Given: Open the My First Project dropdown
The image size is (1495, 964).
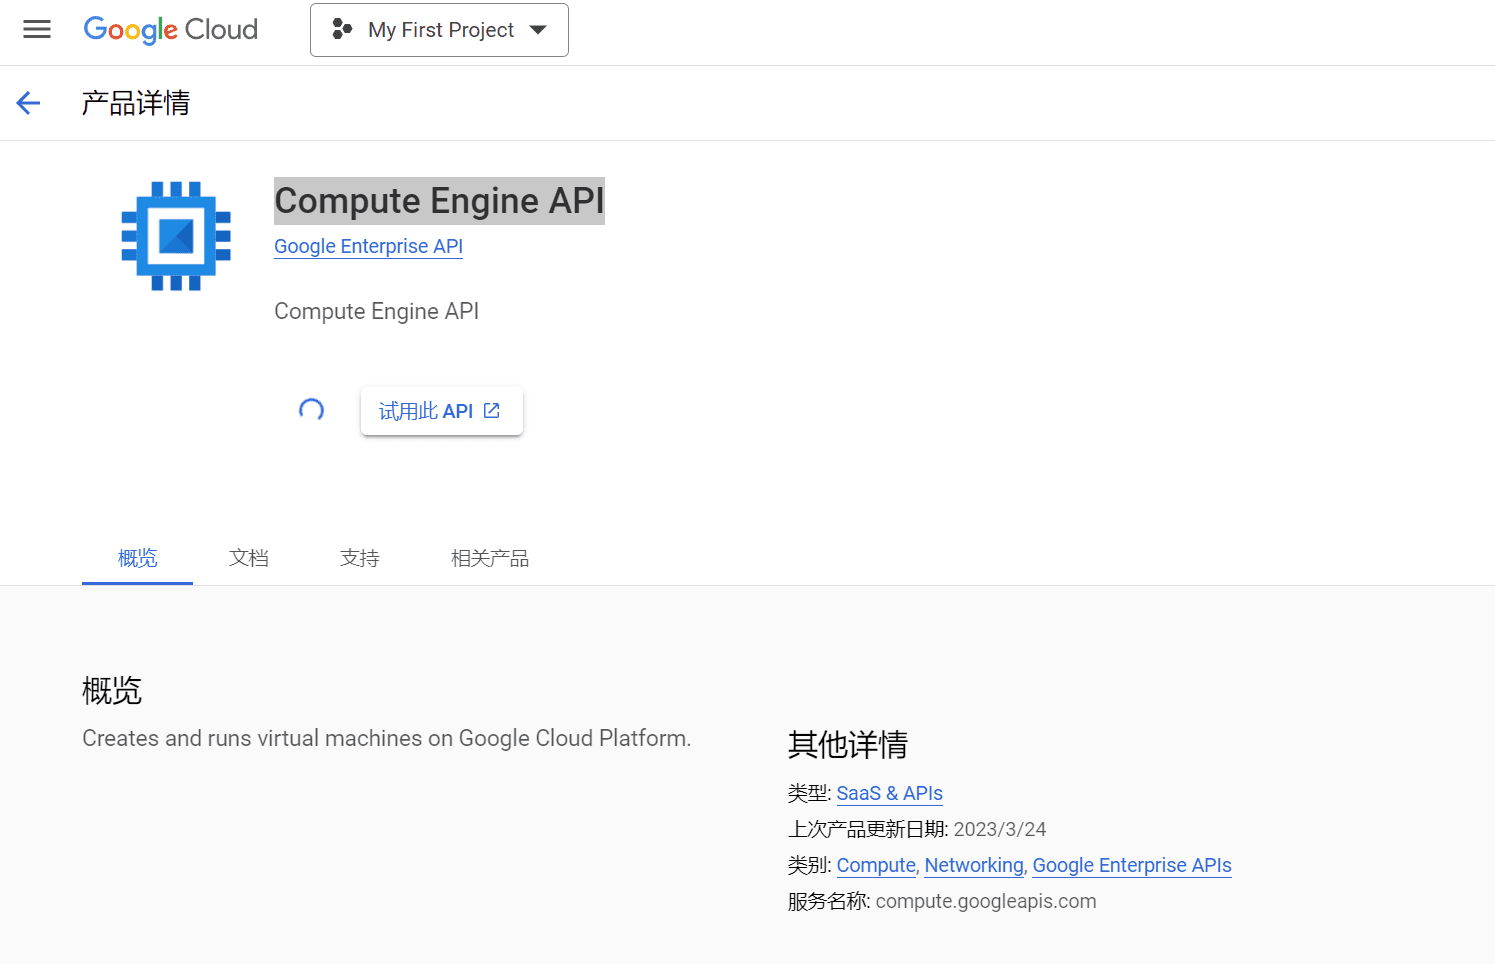Looking at the screenshot, I should click(439, 29).
